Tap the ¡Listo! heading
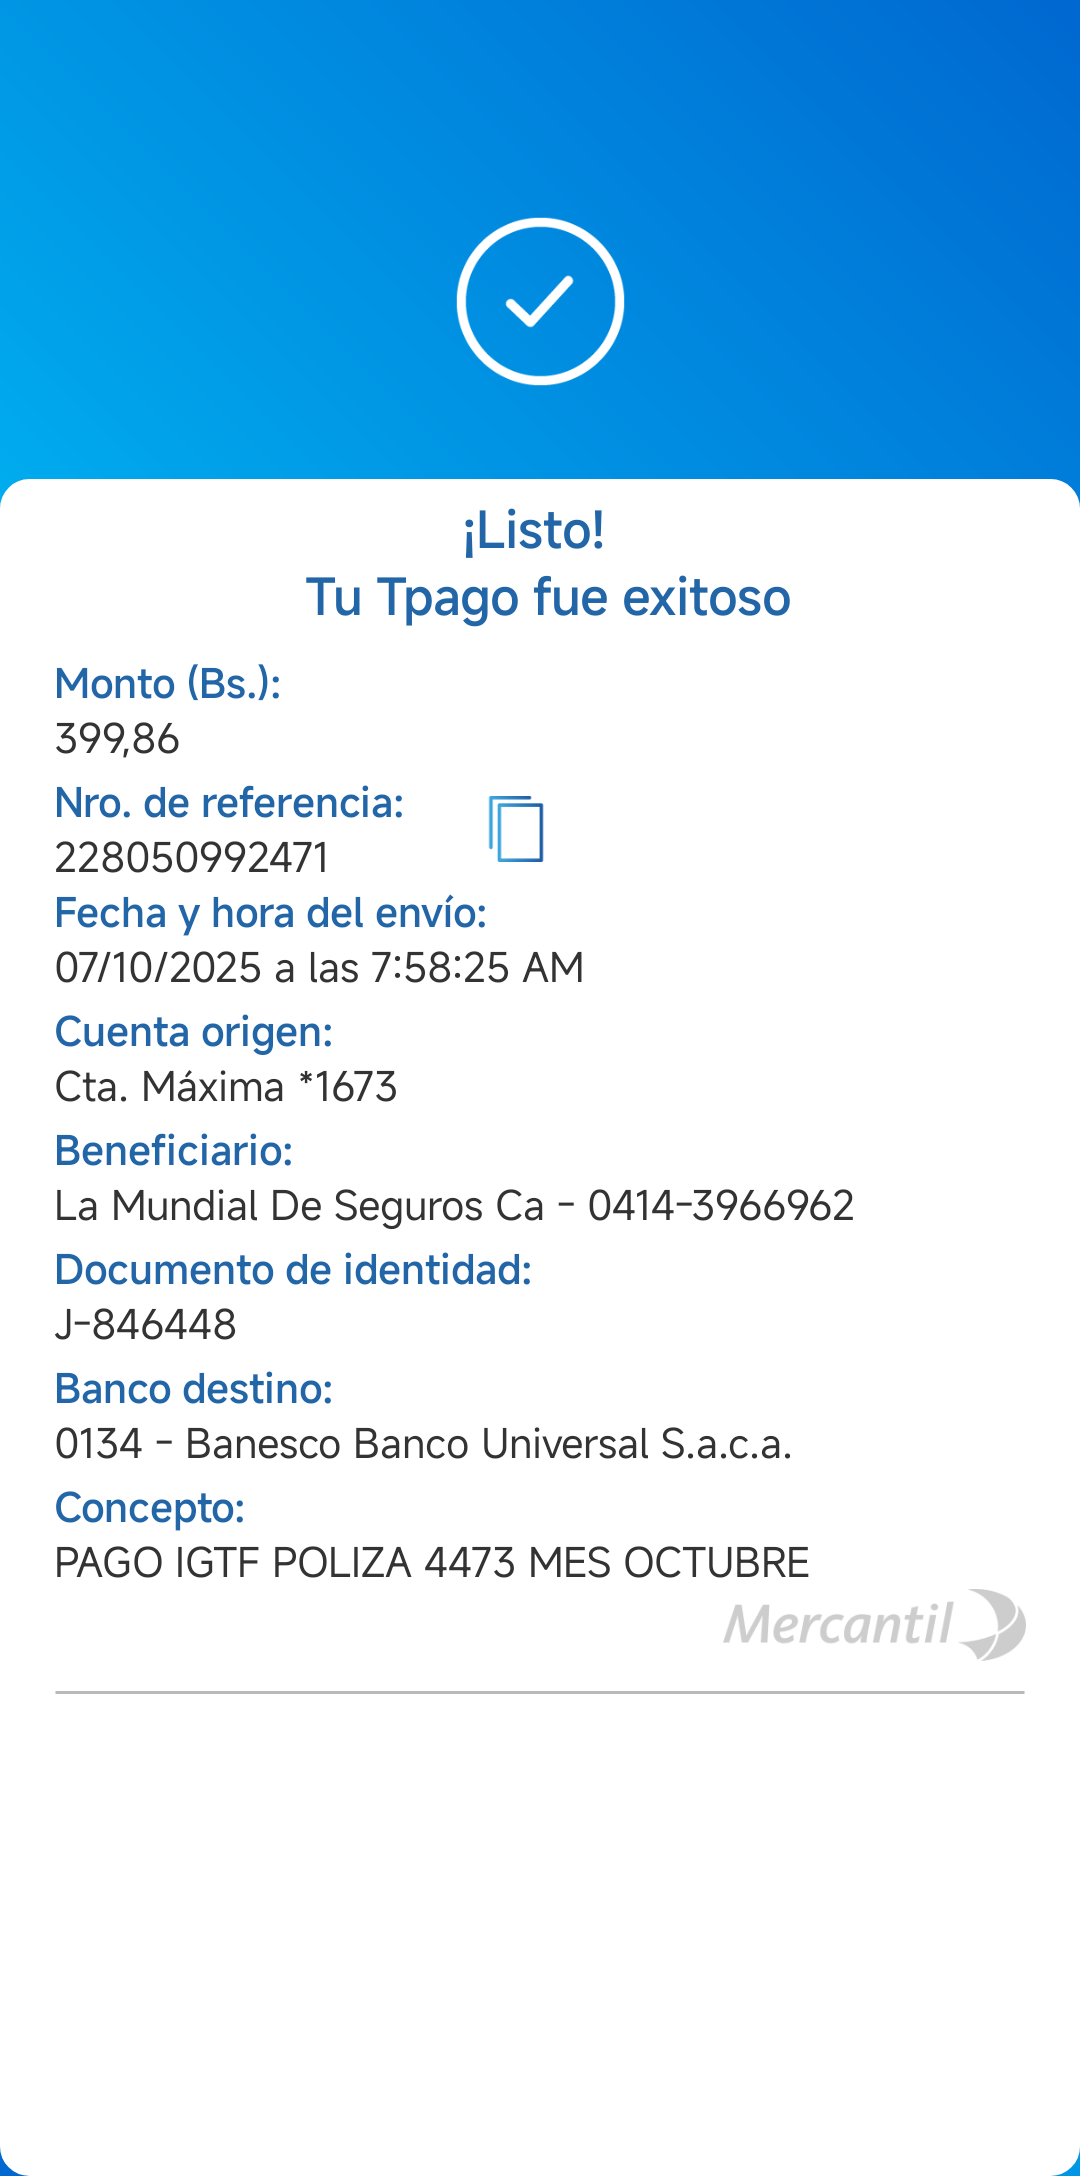 point(534,531)
